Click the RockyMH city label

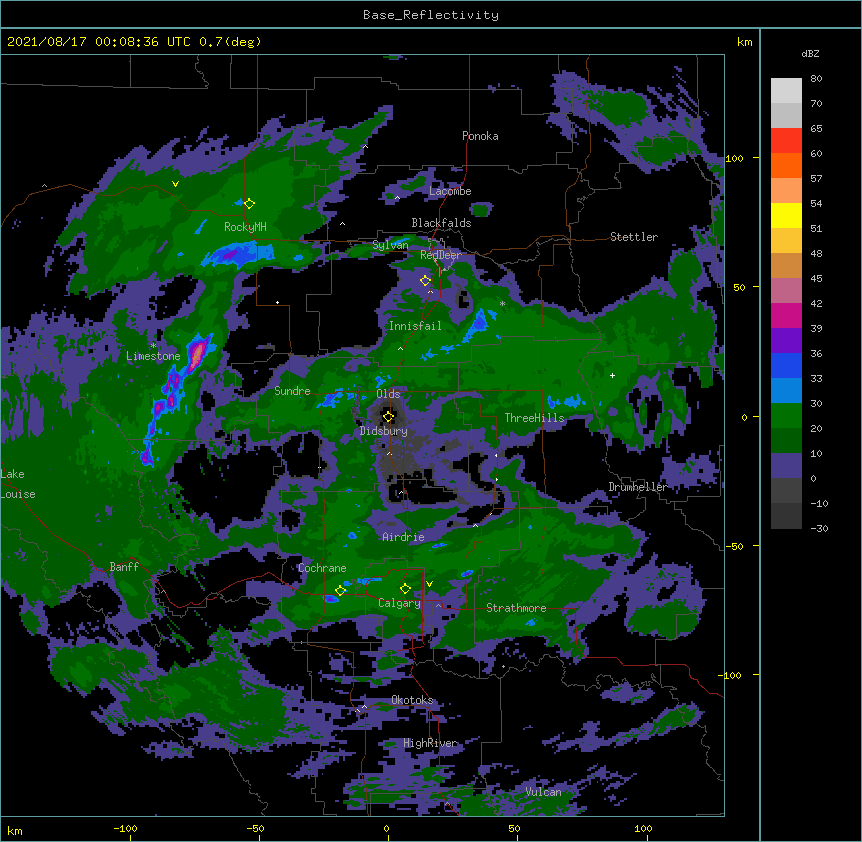tap(245, 227)
